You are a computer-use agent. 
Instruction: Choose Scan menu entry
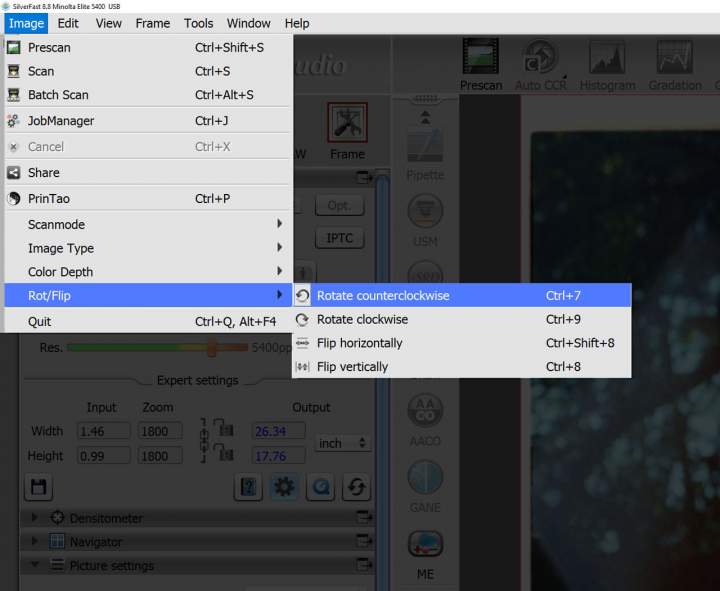click(148, 71)
